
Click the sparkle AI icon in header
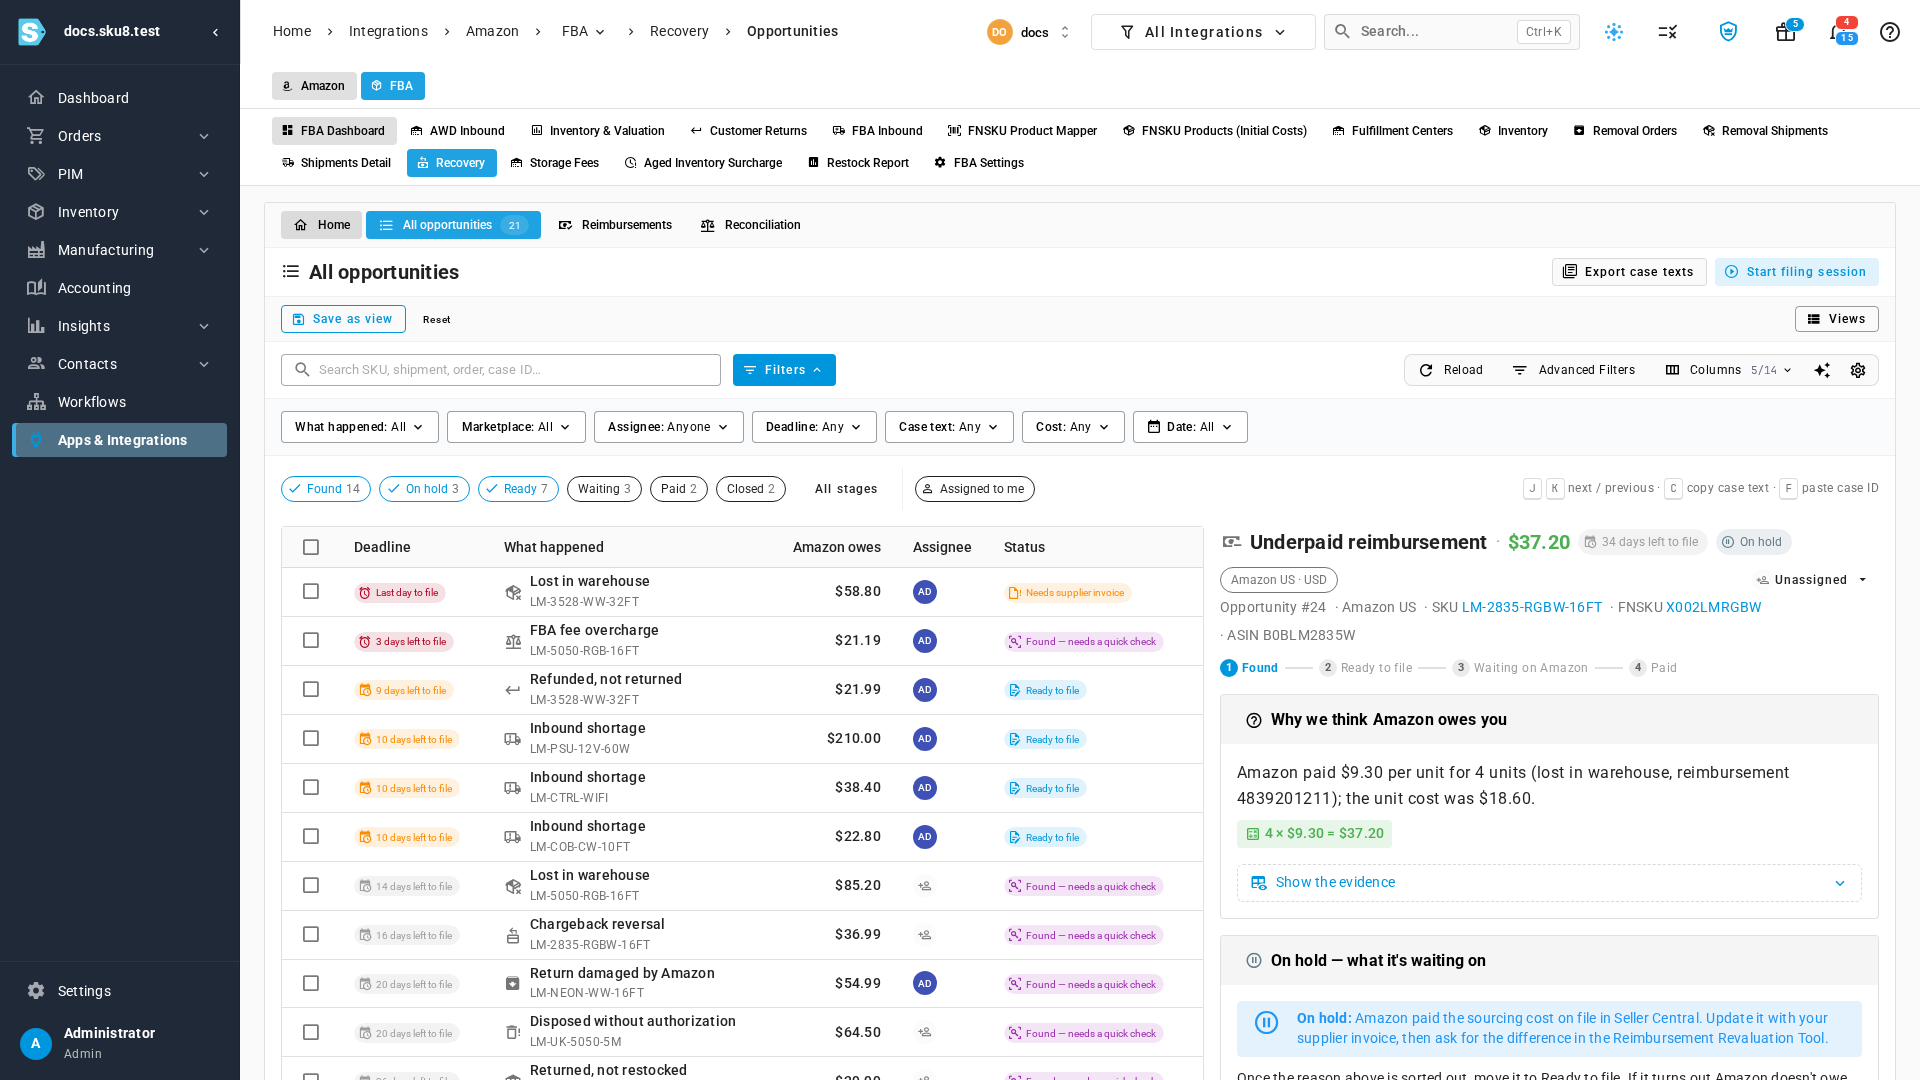[x=1614, y=32]
